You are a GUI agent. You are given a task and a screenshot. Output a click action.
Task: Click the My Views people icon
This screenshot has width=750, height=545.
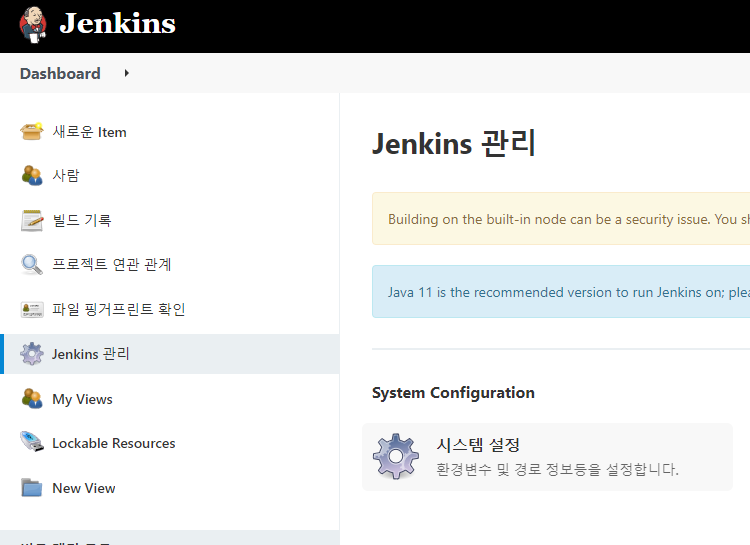point(32,399)
